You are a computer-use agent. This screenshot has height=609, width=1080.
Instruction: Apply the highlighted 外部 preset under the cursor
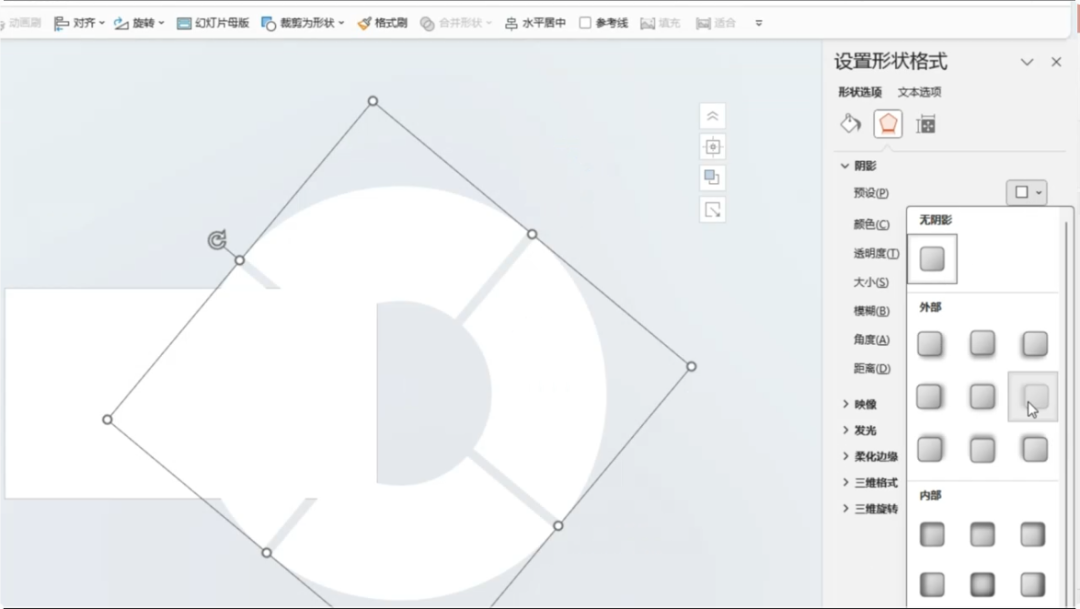[x=1032, y=397]
